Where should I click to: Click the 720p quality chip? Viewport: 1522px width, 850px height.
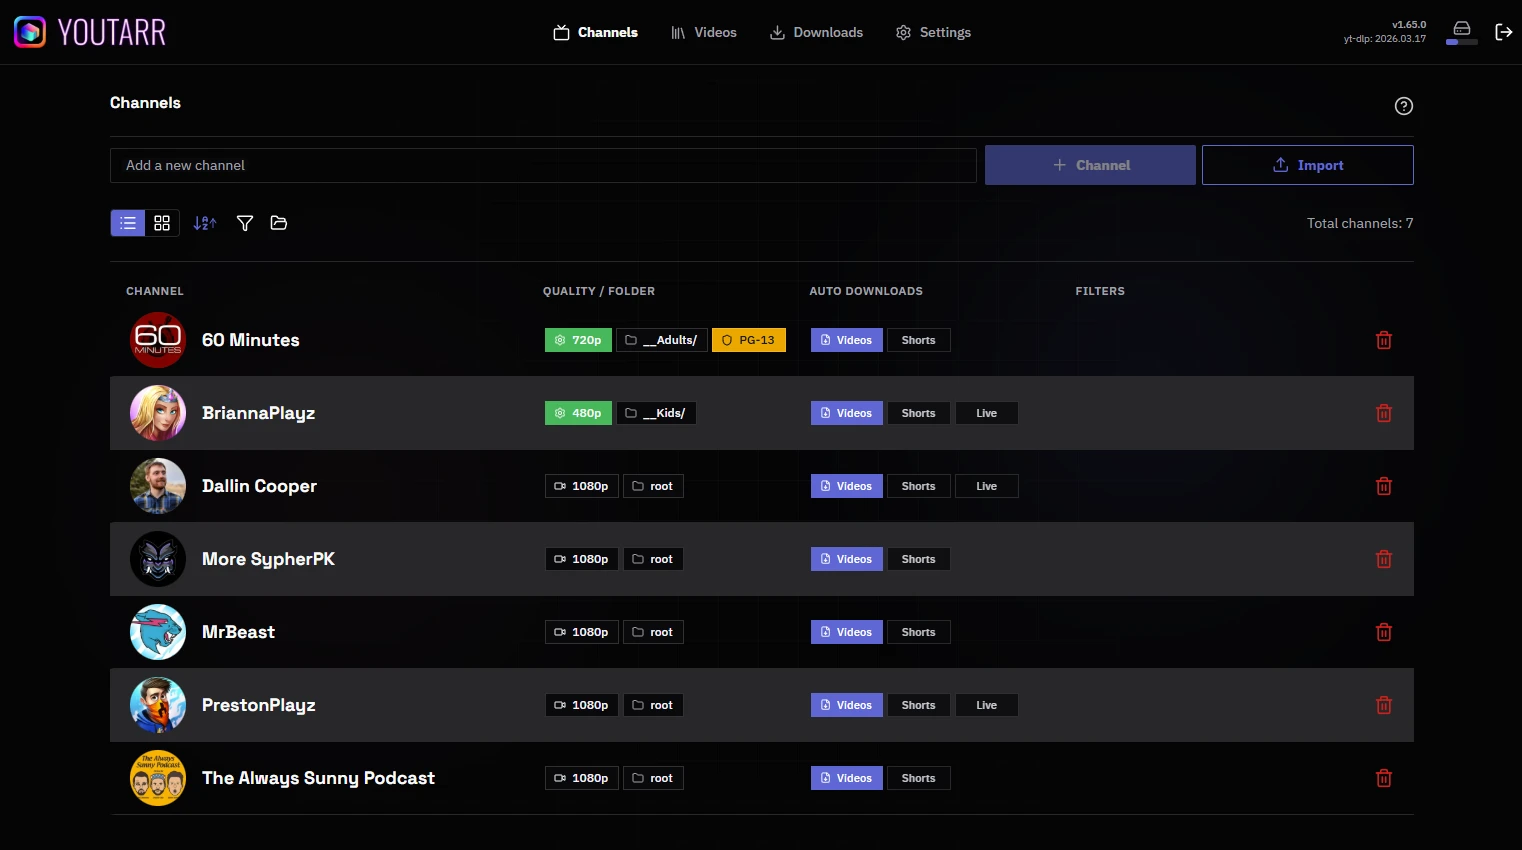pos(578,340)
